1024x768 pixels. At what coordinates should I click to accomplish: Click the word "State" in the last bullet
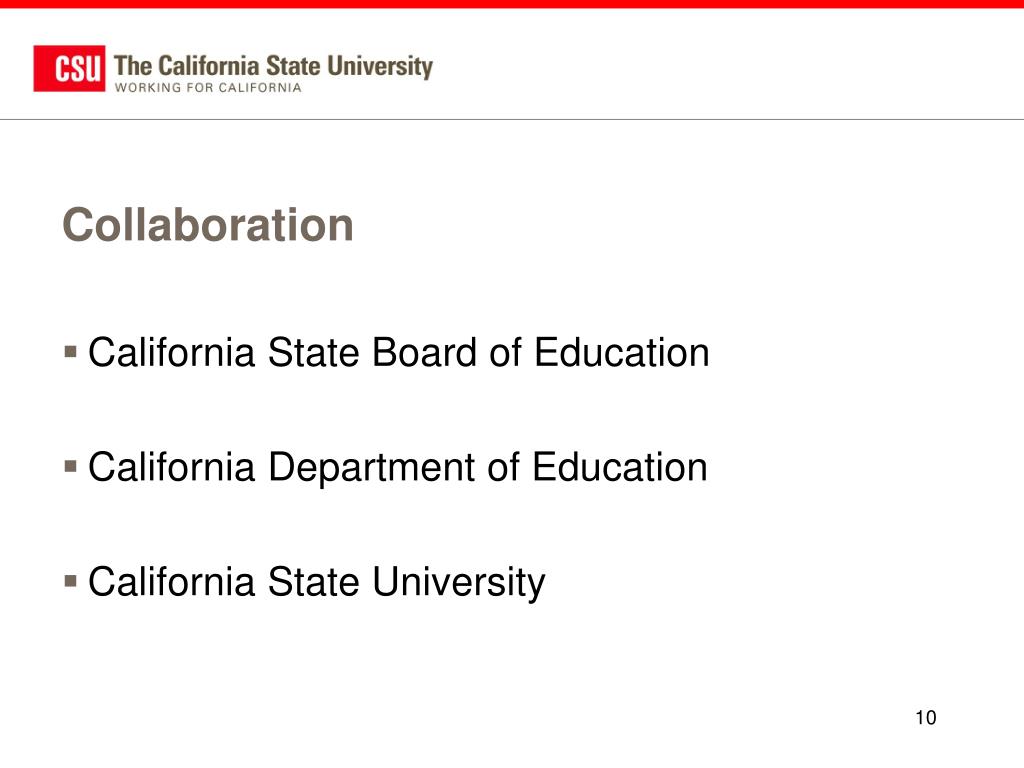[313, 581]
